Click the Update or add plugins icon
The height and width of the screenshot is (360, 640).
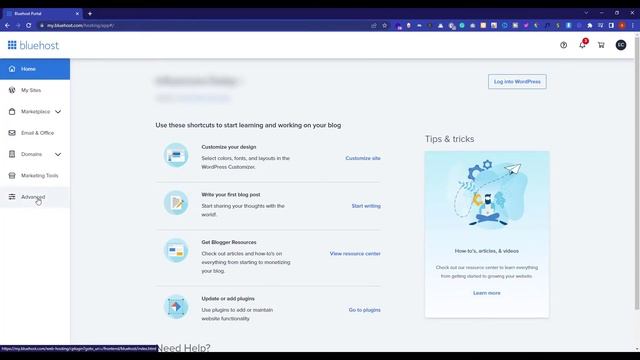point(176,307)
